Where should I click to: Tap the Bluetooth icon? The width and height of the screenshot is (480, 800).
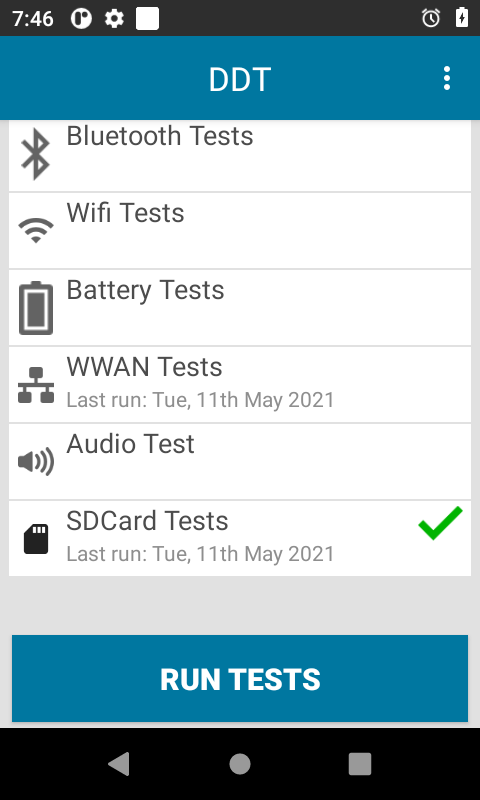click(x=36, y=154)
